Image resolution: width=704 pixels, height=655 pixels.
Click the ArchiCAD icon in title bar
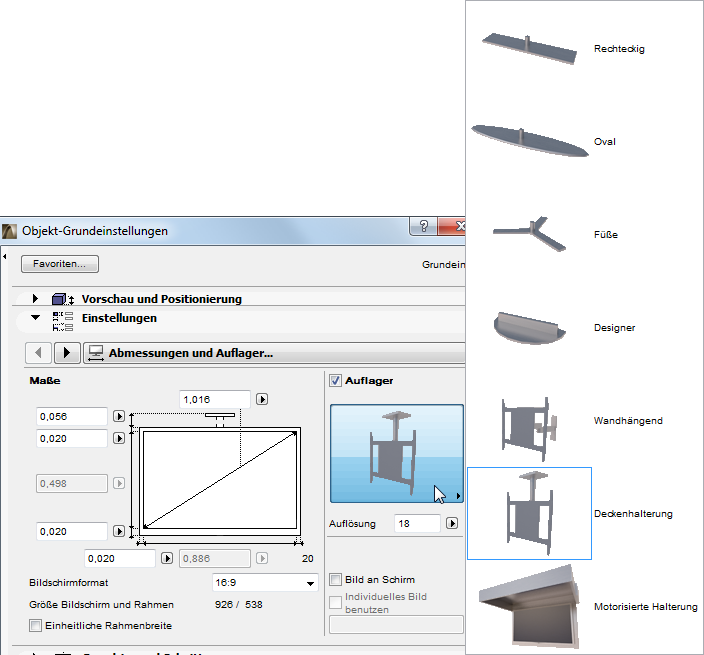pyautogui.click(x=9, y=231)
